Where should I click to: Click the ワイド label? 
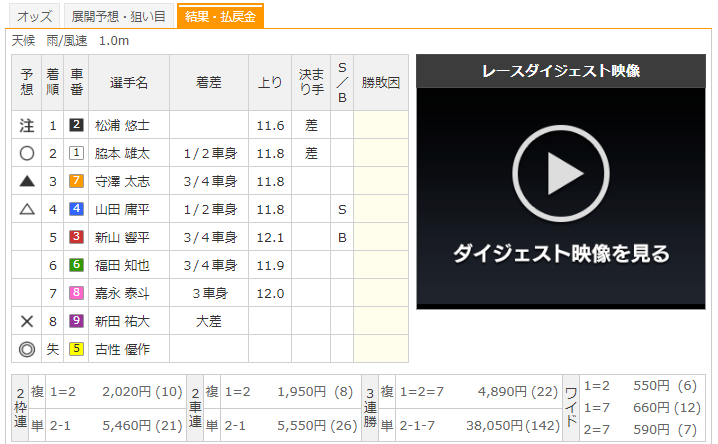pyautogui.click(x=571, y=407)
